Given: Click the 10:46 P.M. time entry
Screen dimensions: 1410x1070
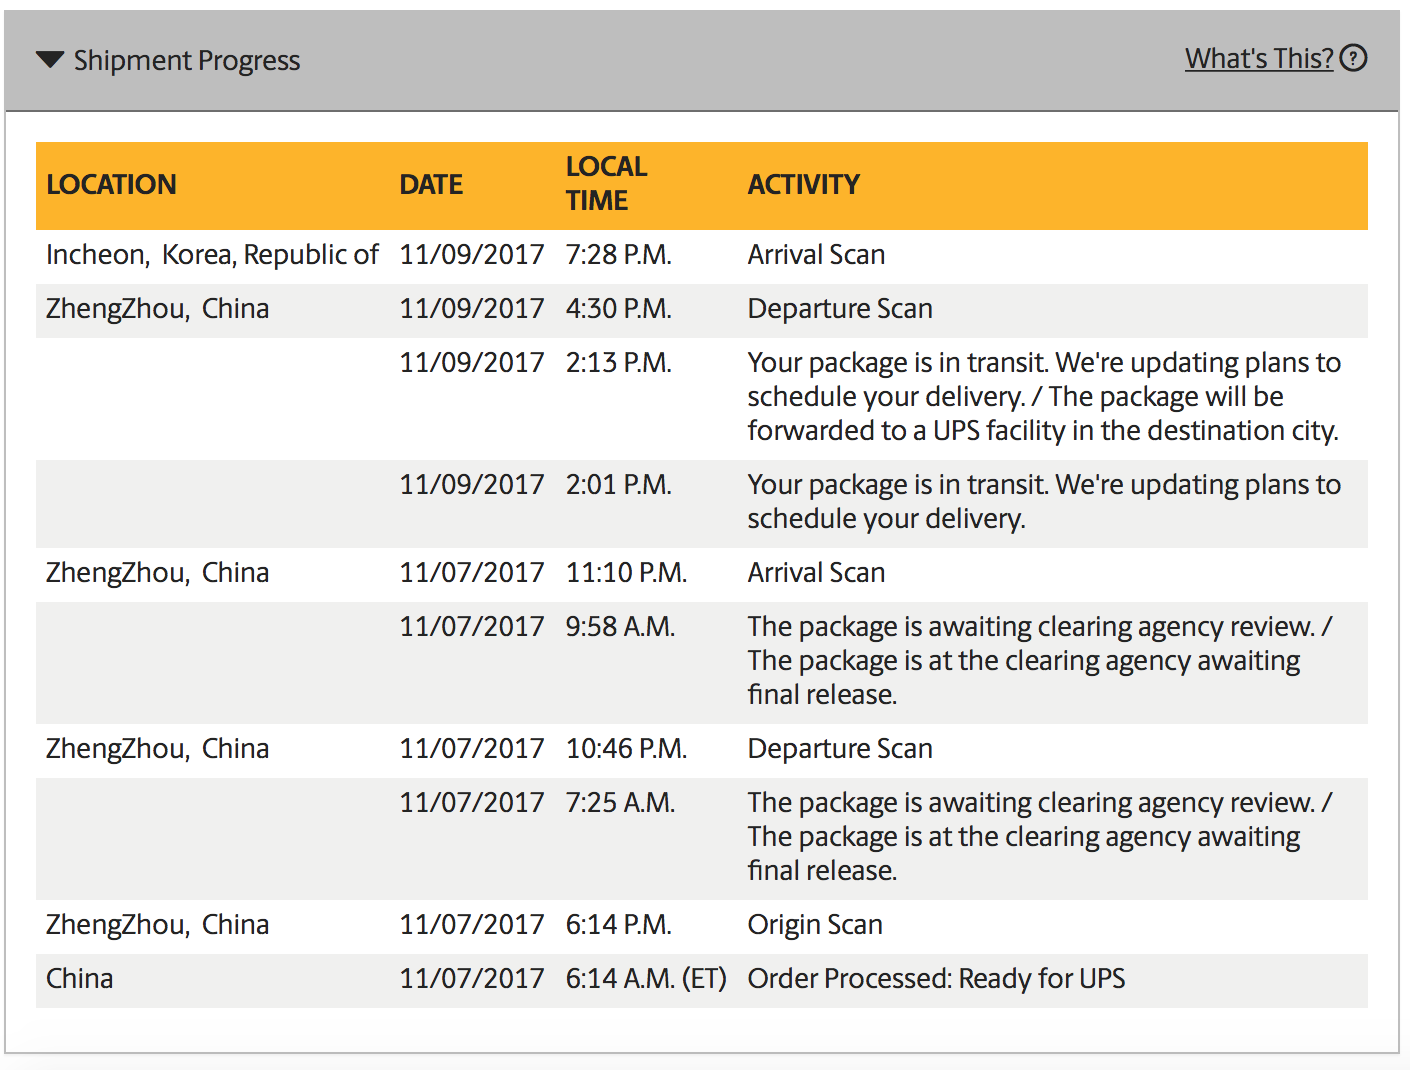Looking at the screenshot, I should 626,749.
